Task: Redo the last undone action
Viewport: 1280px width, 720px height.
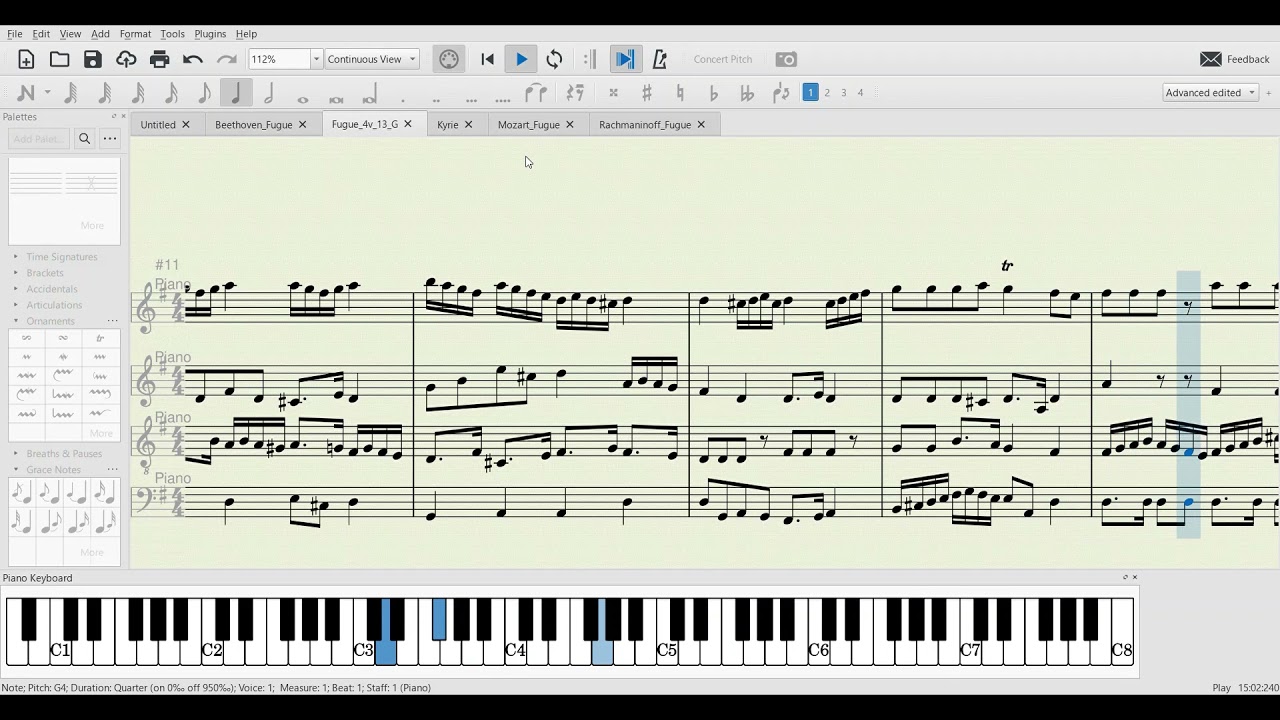Action: 227,60
